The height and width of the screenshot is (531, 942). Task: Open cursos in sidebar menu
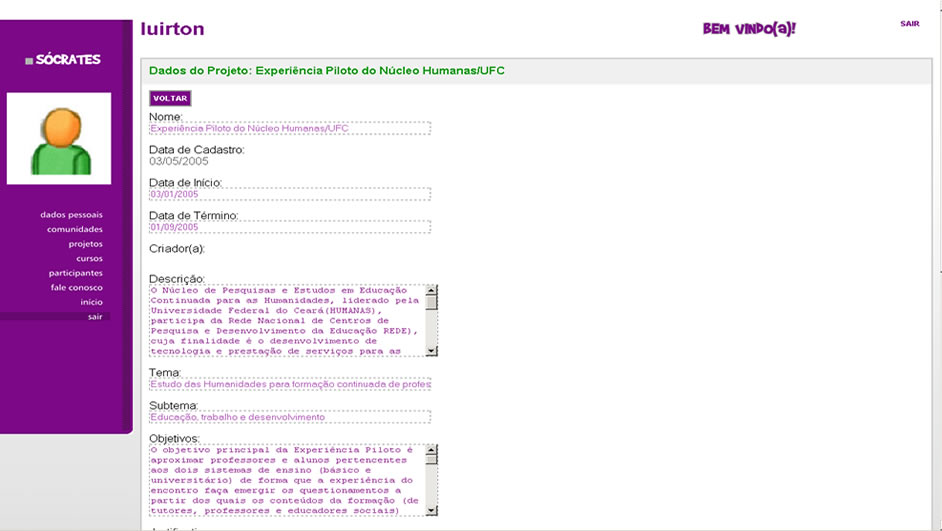(x=89, y=258)
